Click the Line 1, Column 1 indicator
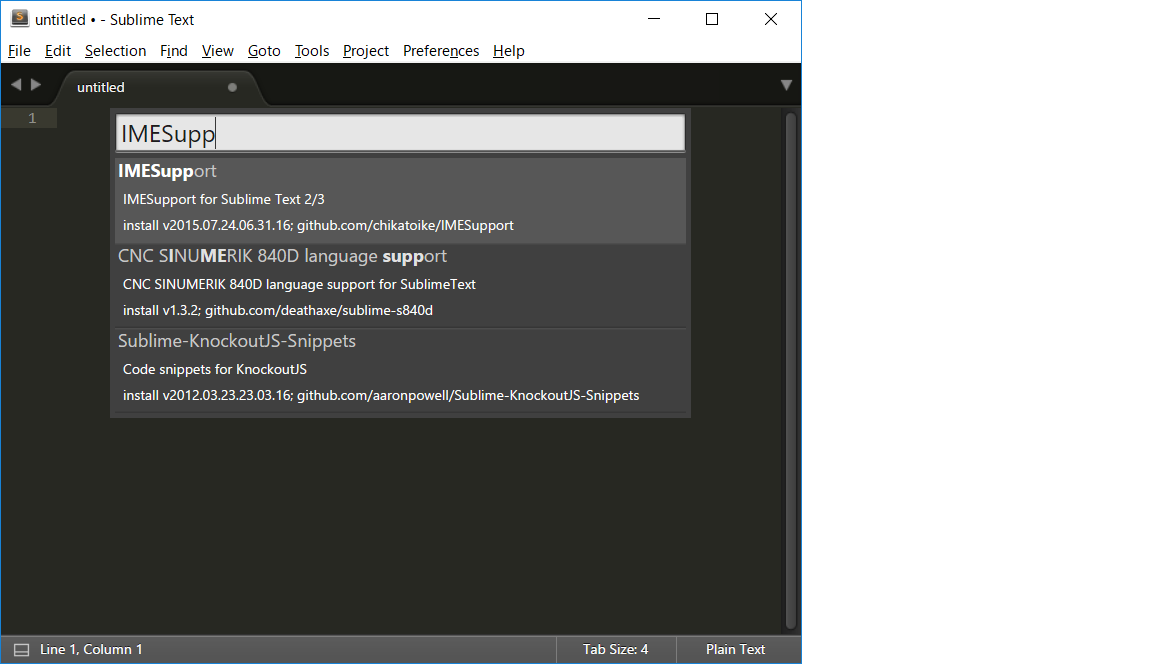The width and height of the screenshot is (1152, 664). pos(90,649)
